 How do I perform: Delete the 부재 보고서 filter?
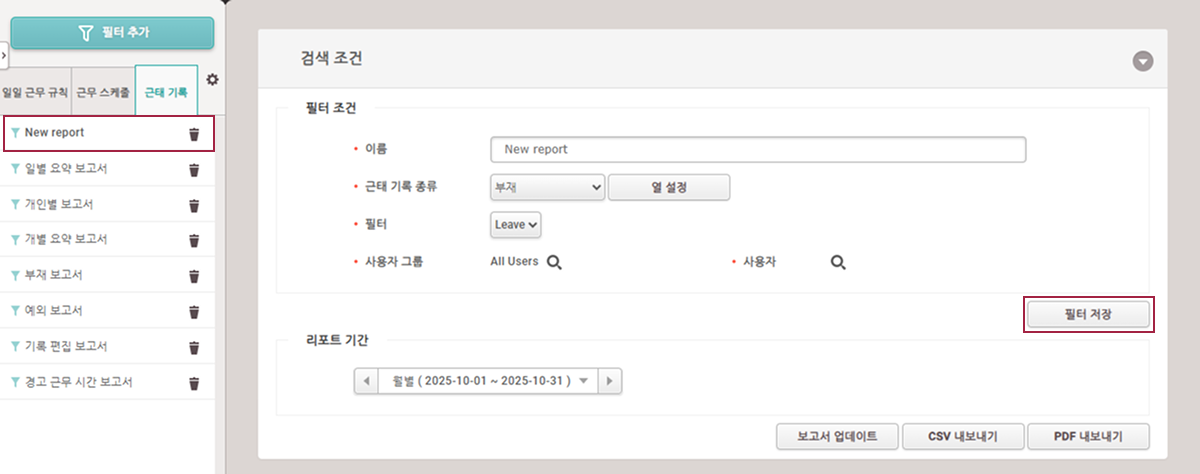[x=194, y=276]
